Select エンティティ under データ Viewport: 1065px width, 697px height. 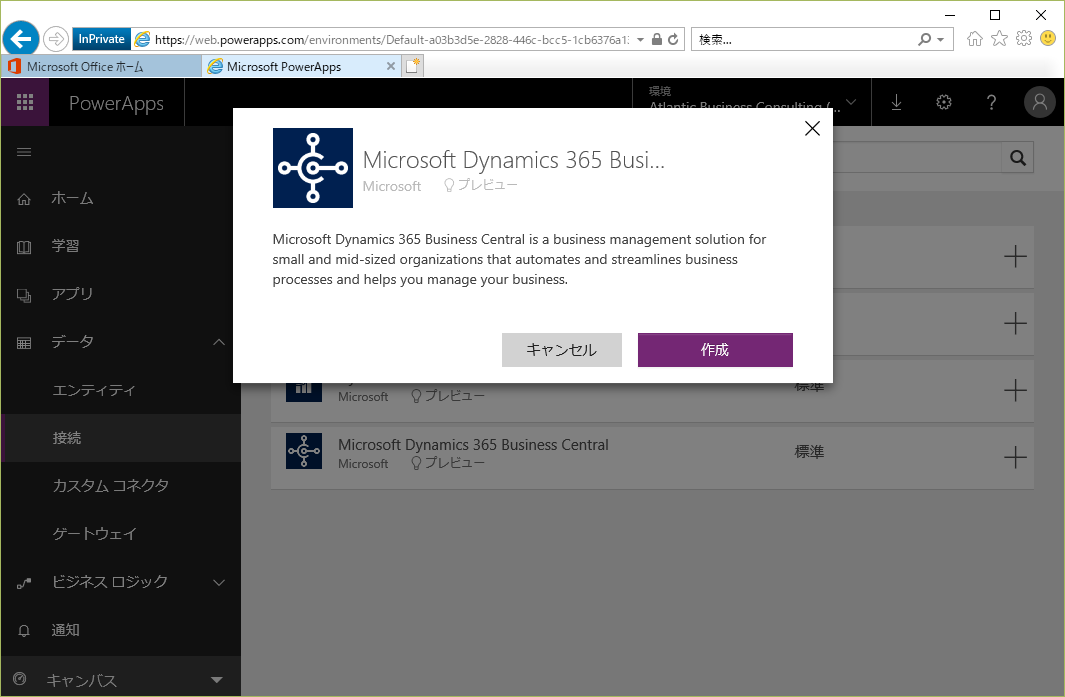(94, 391)
